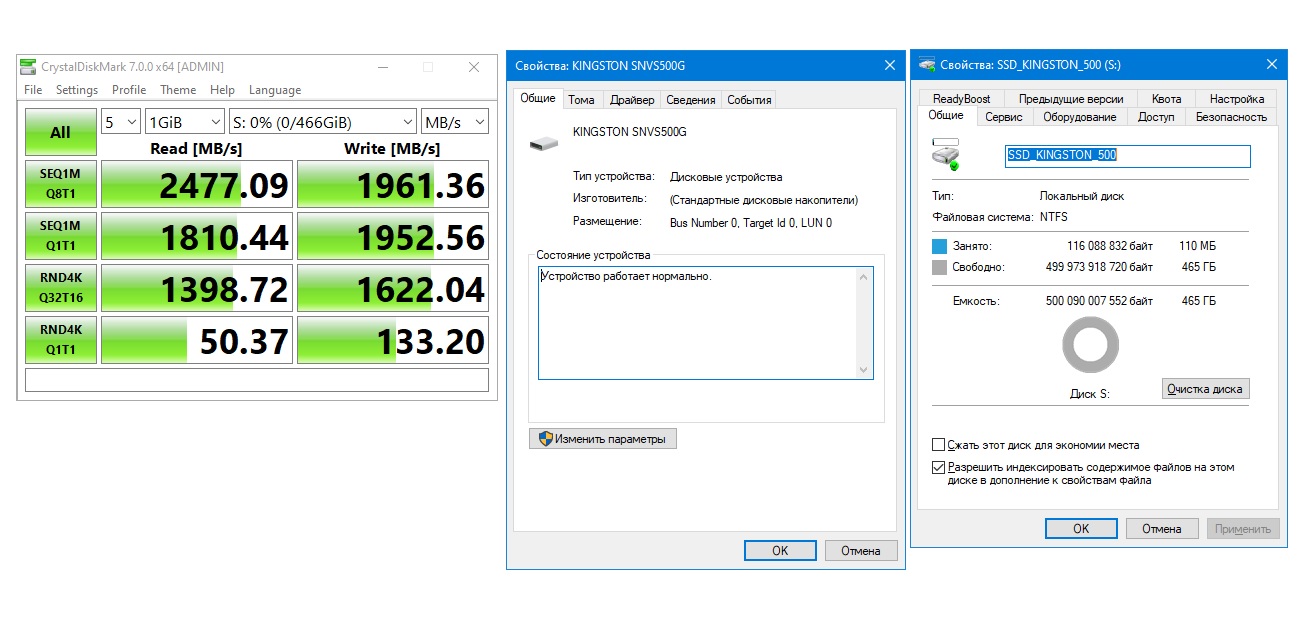Click the device status scrollbar down arrow
1298x617 pixels.
[x=864, y=370]
